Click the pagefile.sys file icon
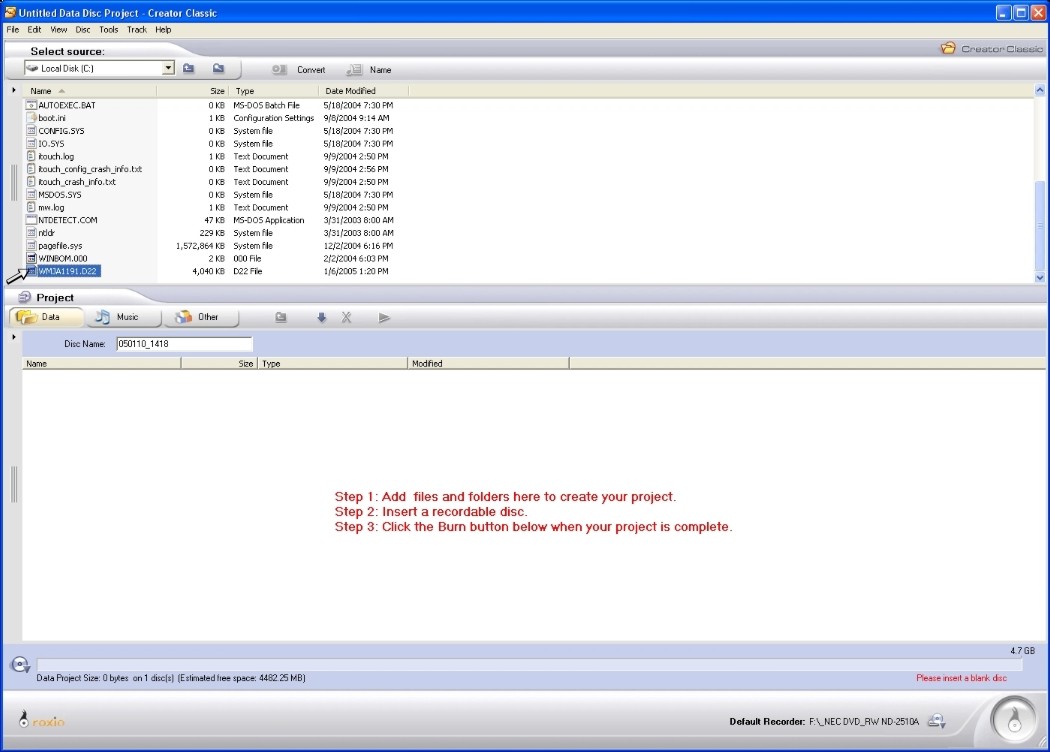 click(31, 246)
